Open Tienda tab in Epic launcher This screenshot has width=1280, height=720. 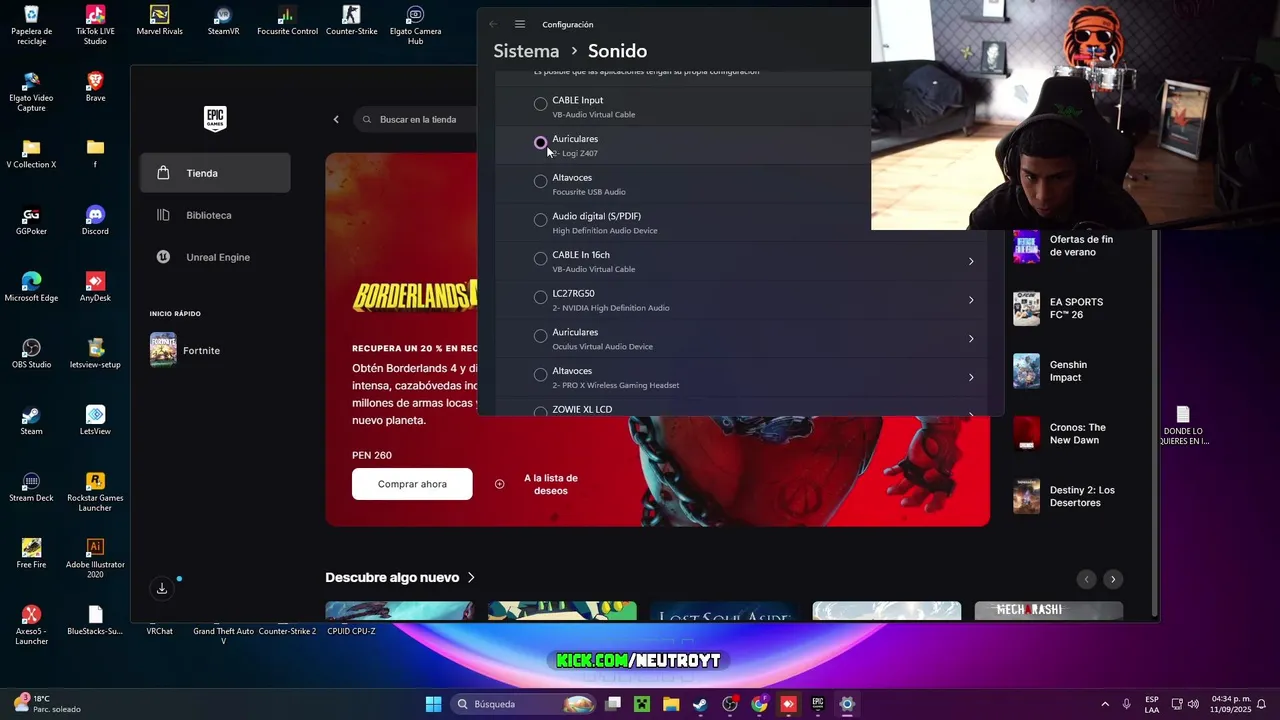coord(215,173)
